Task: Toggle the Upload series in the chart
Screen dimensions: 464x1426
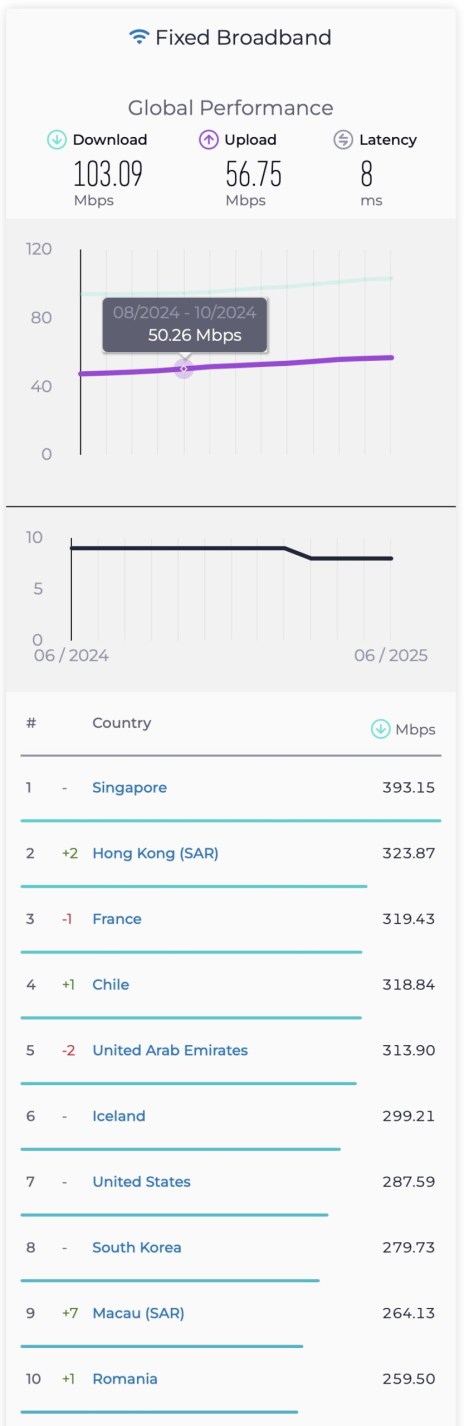Action: 237,140
